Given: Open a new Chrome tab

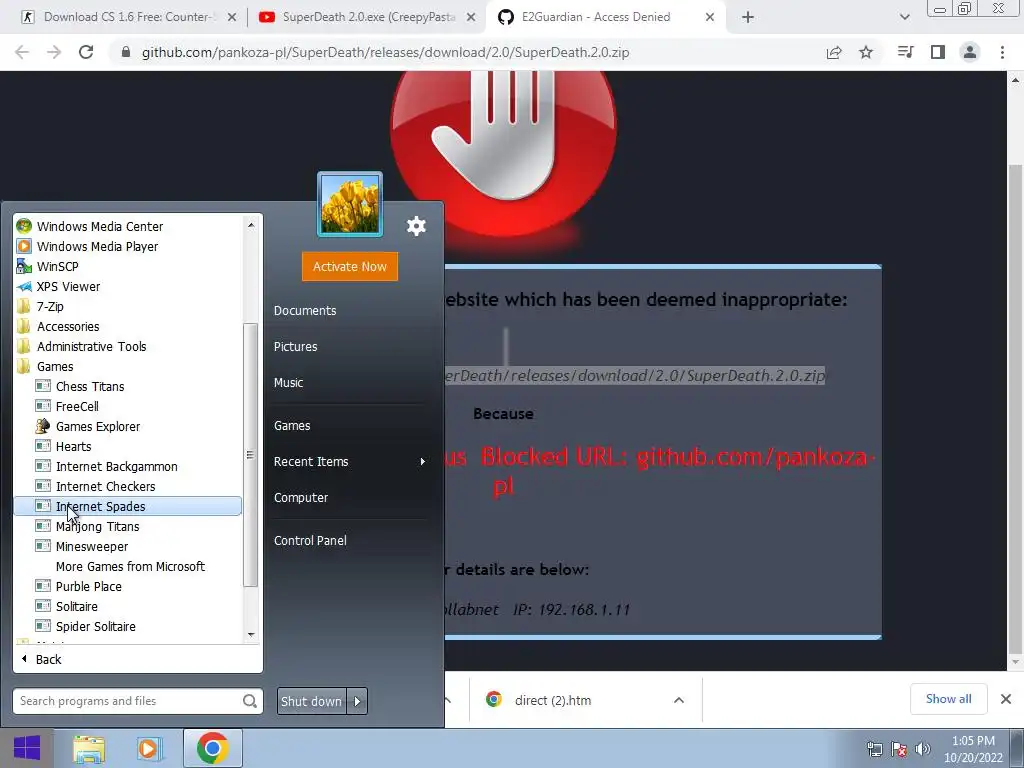Looking at the screenshot, I should tap(748, 18).
